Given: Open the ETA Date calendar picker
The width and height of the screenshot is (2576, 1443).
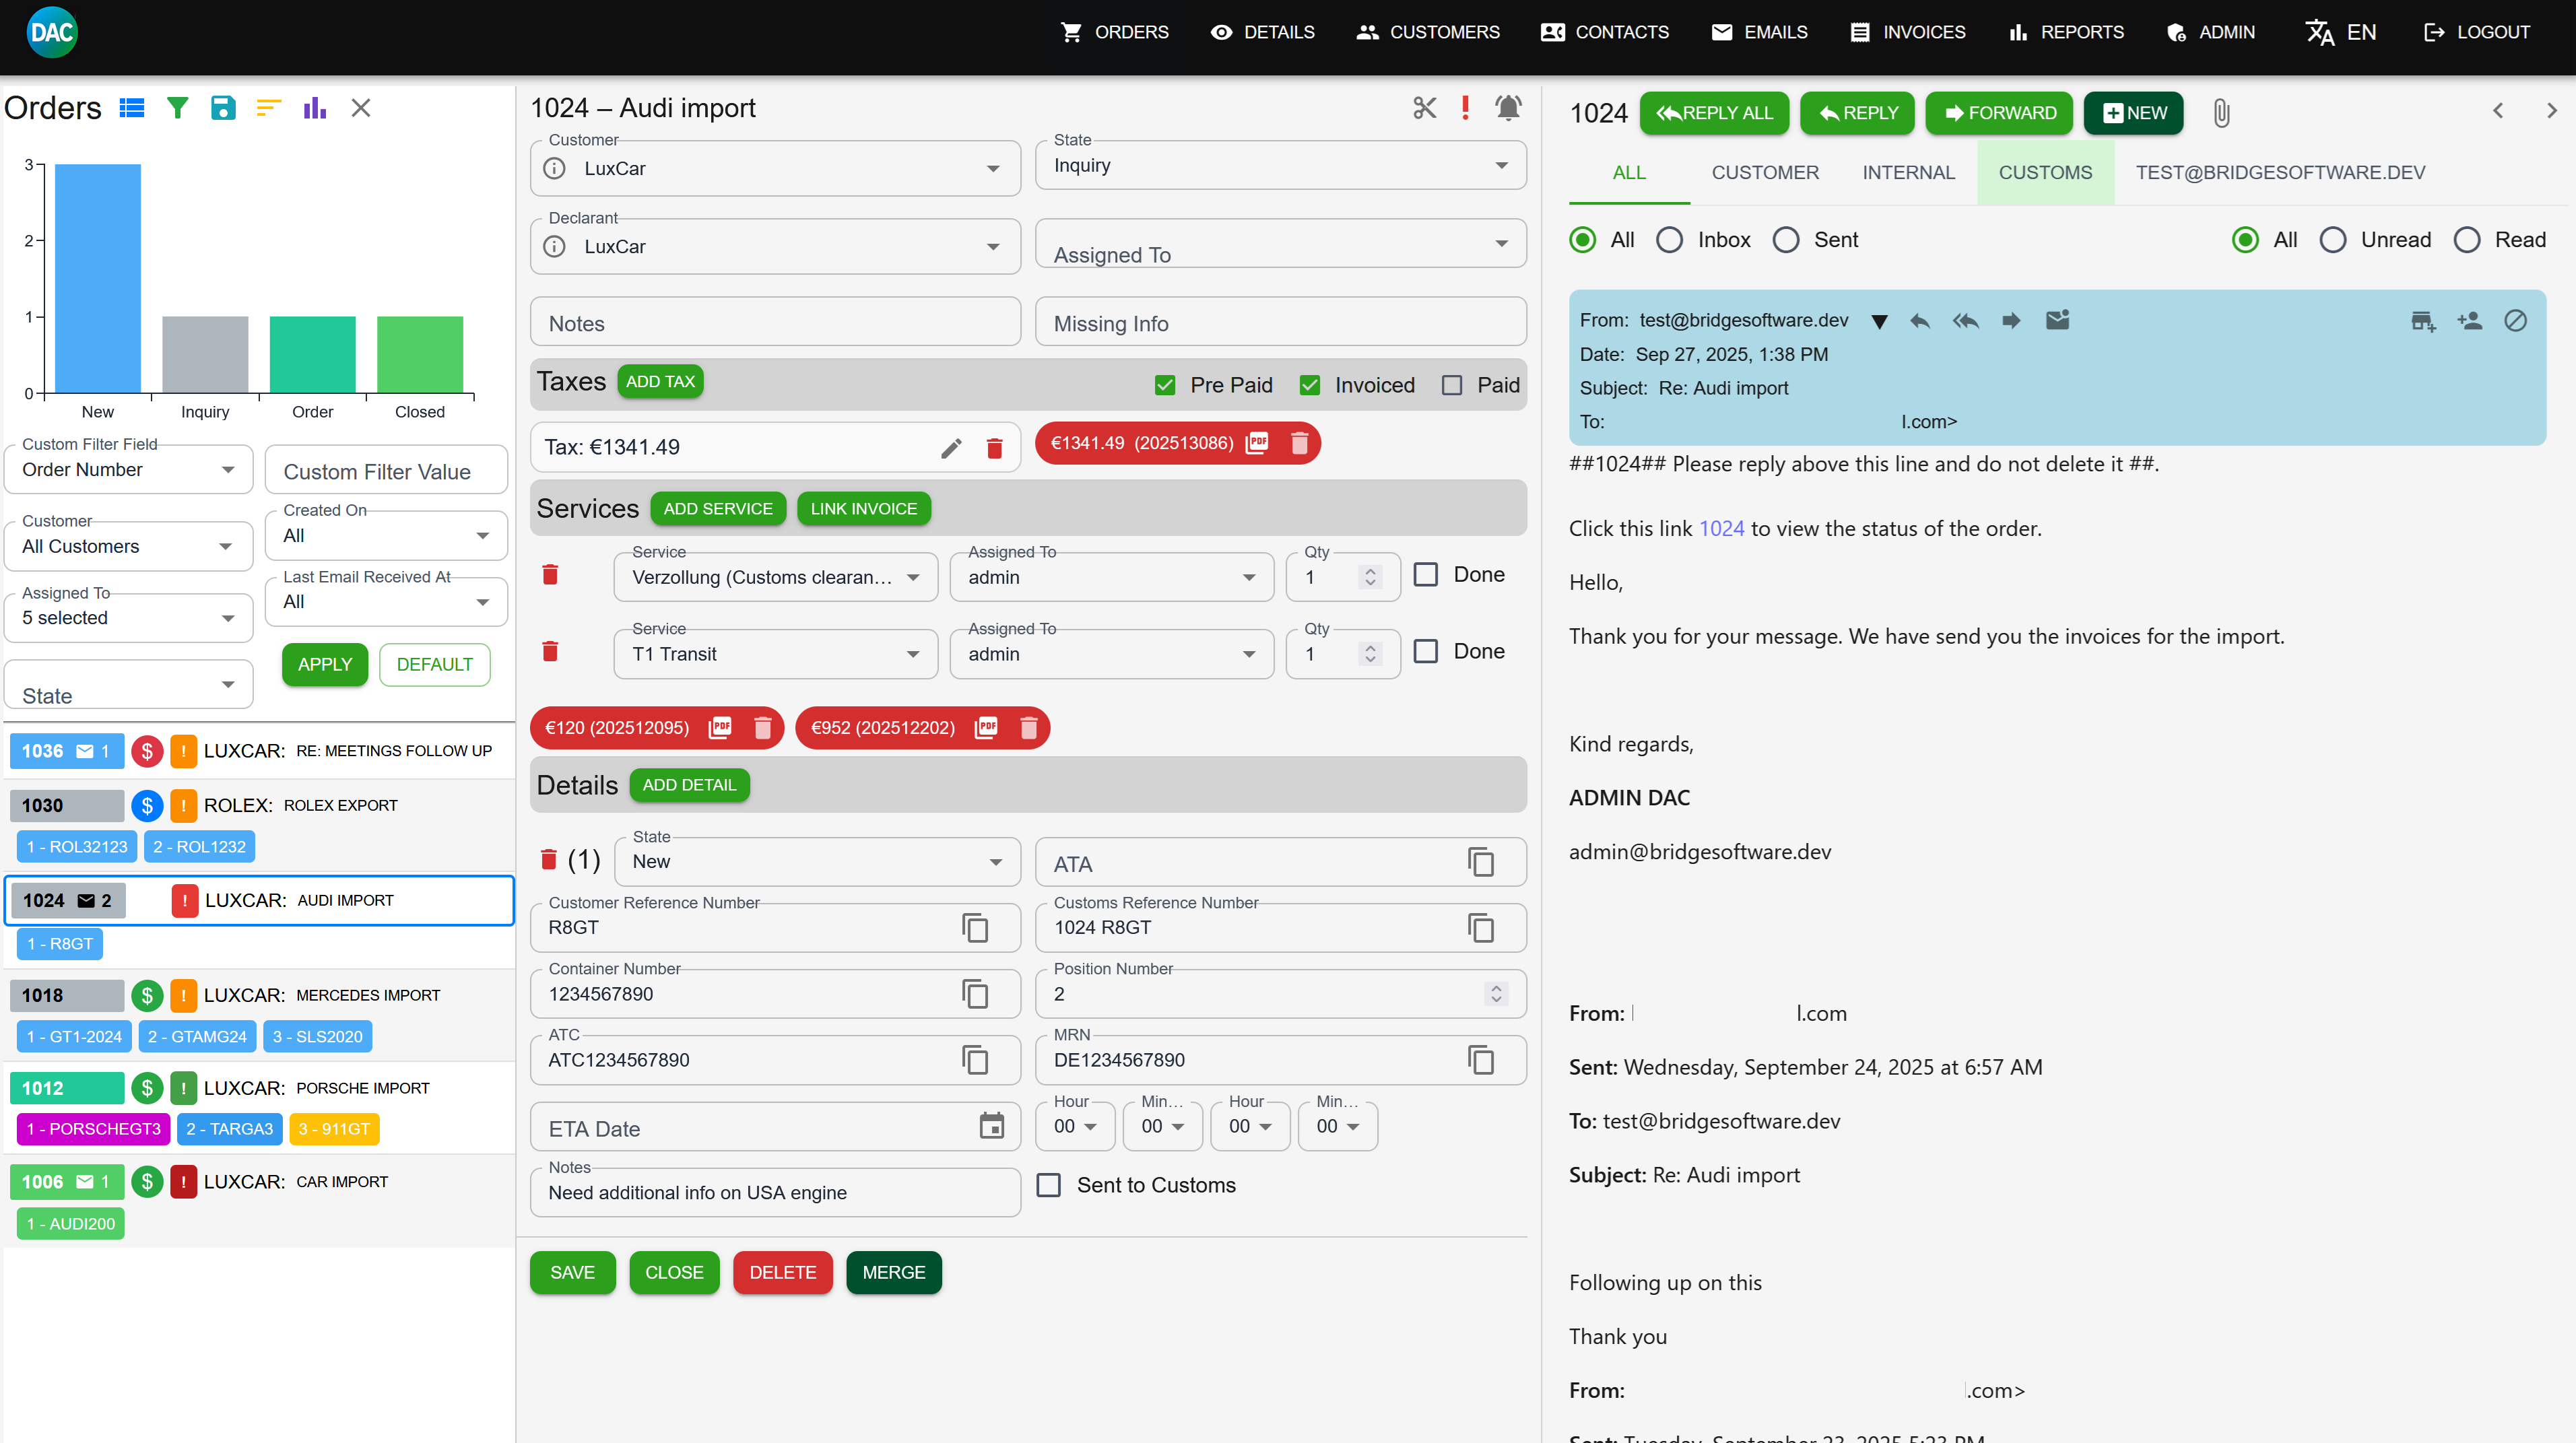Looking at the screenshot, I should click(991, 1127).
